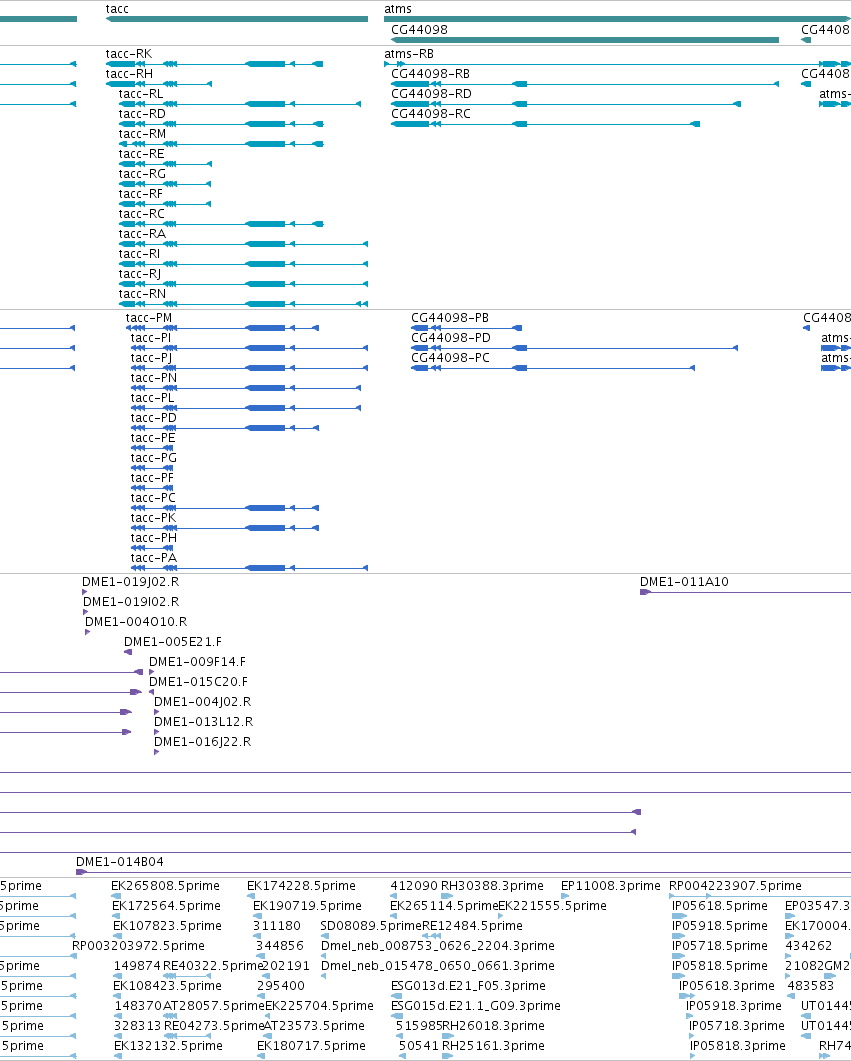Viewport: 851px width, 1061px height.
Task: Select transcript tacc-RK
Action: coord(129,54)
